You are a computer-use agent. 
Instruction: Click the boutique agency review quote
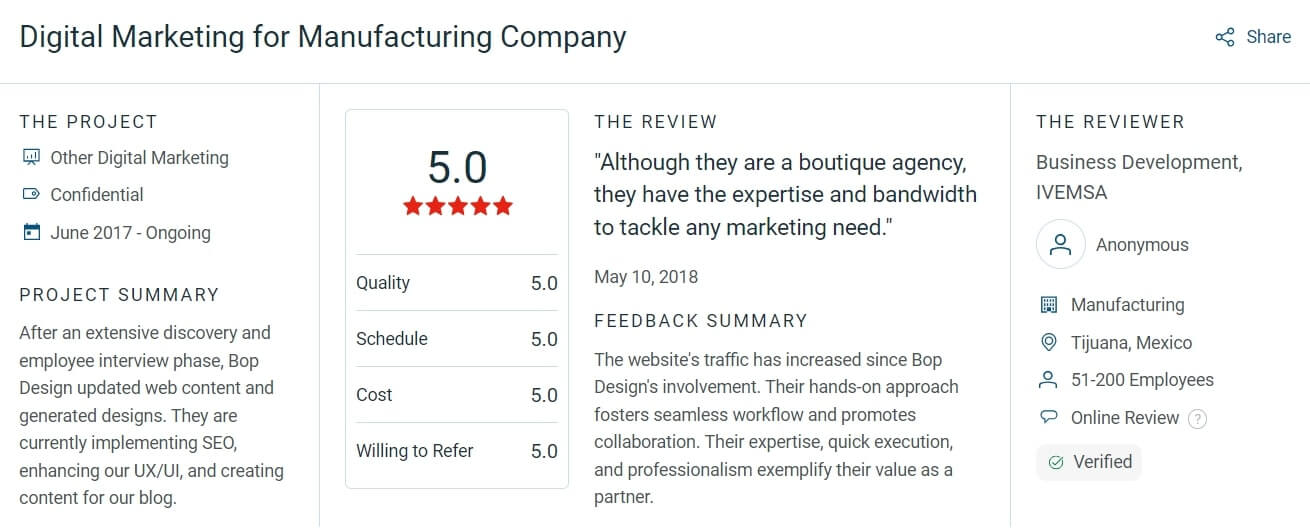785,195
